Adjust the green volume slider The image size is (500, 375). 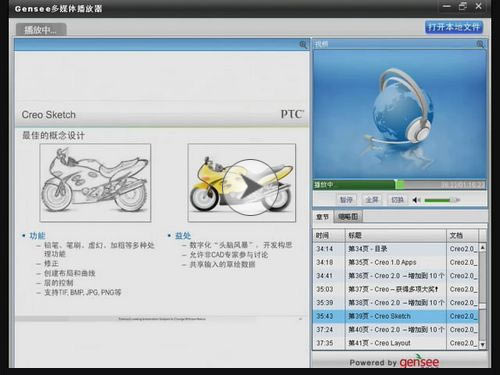pos(441,200)
